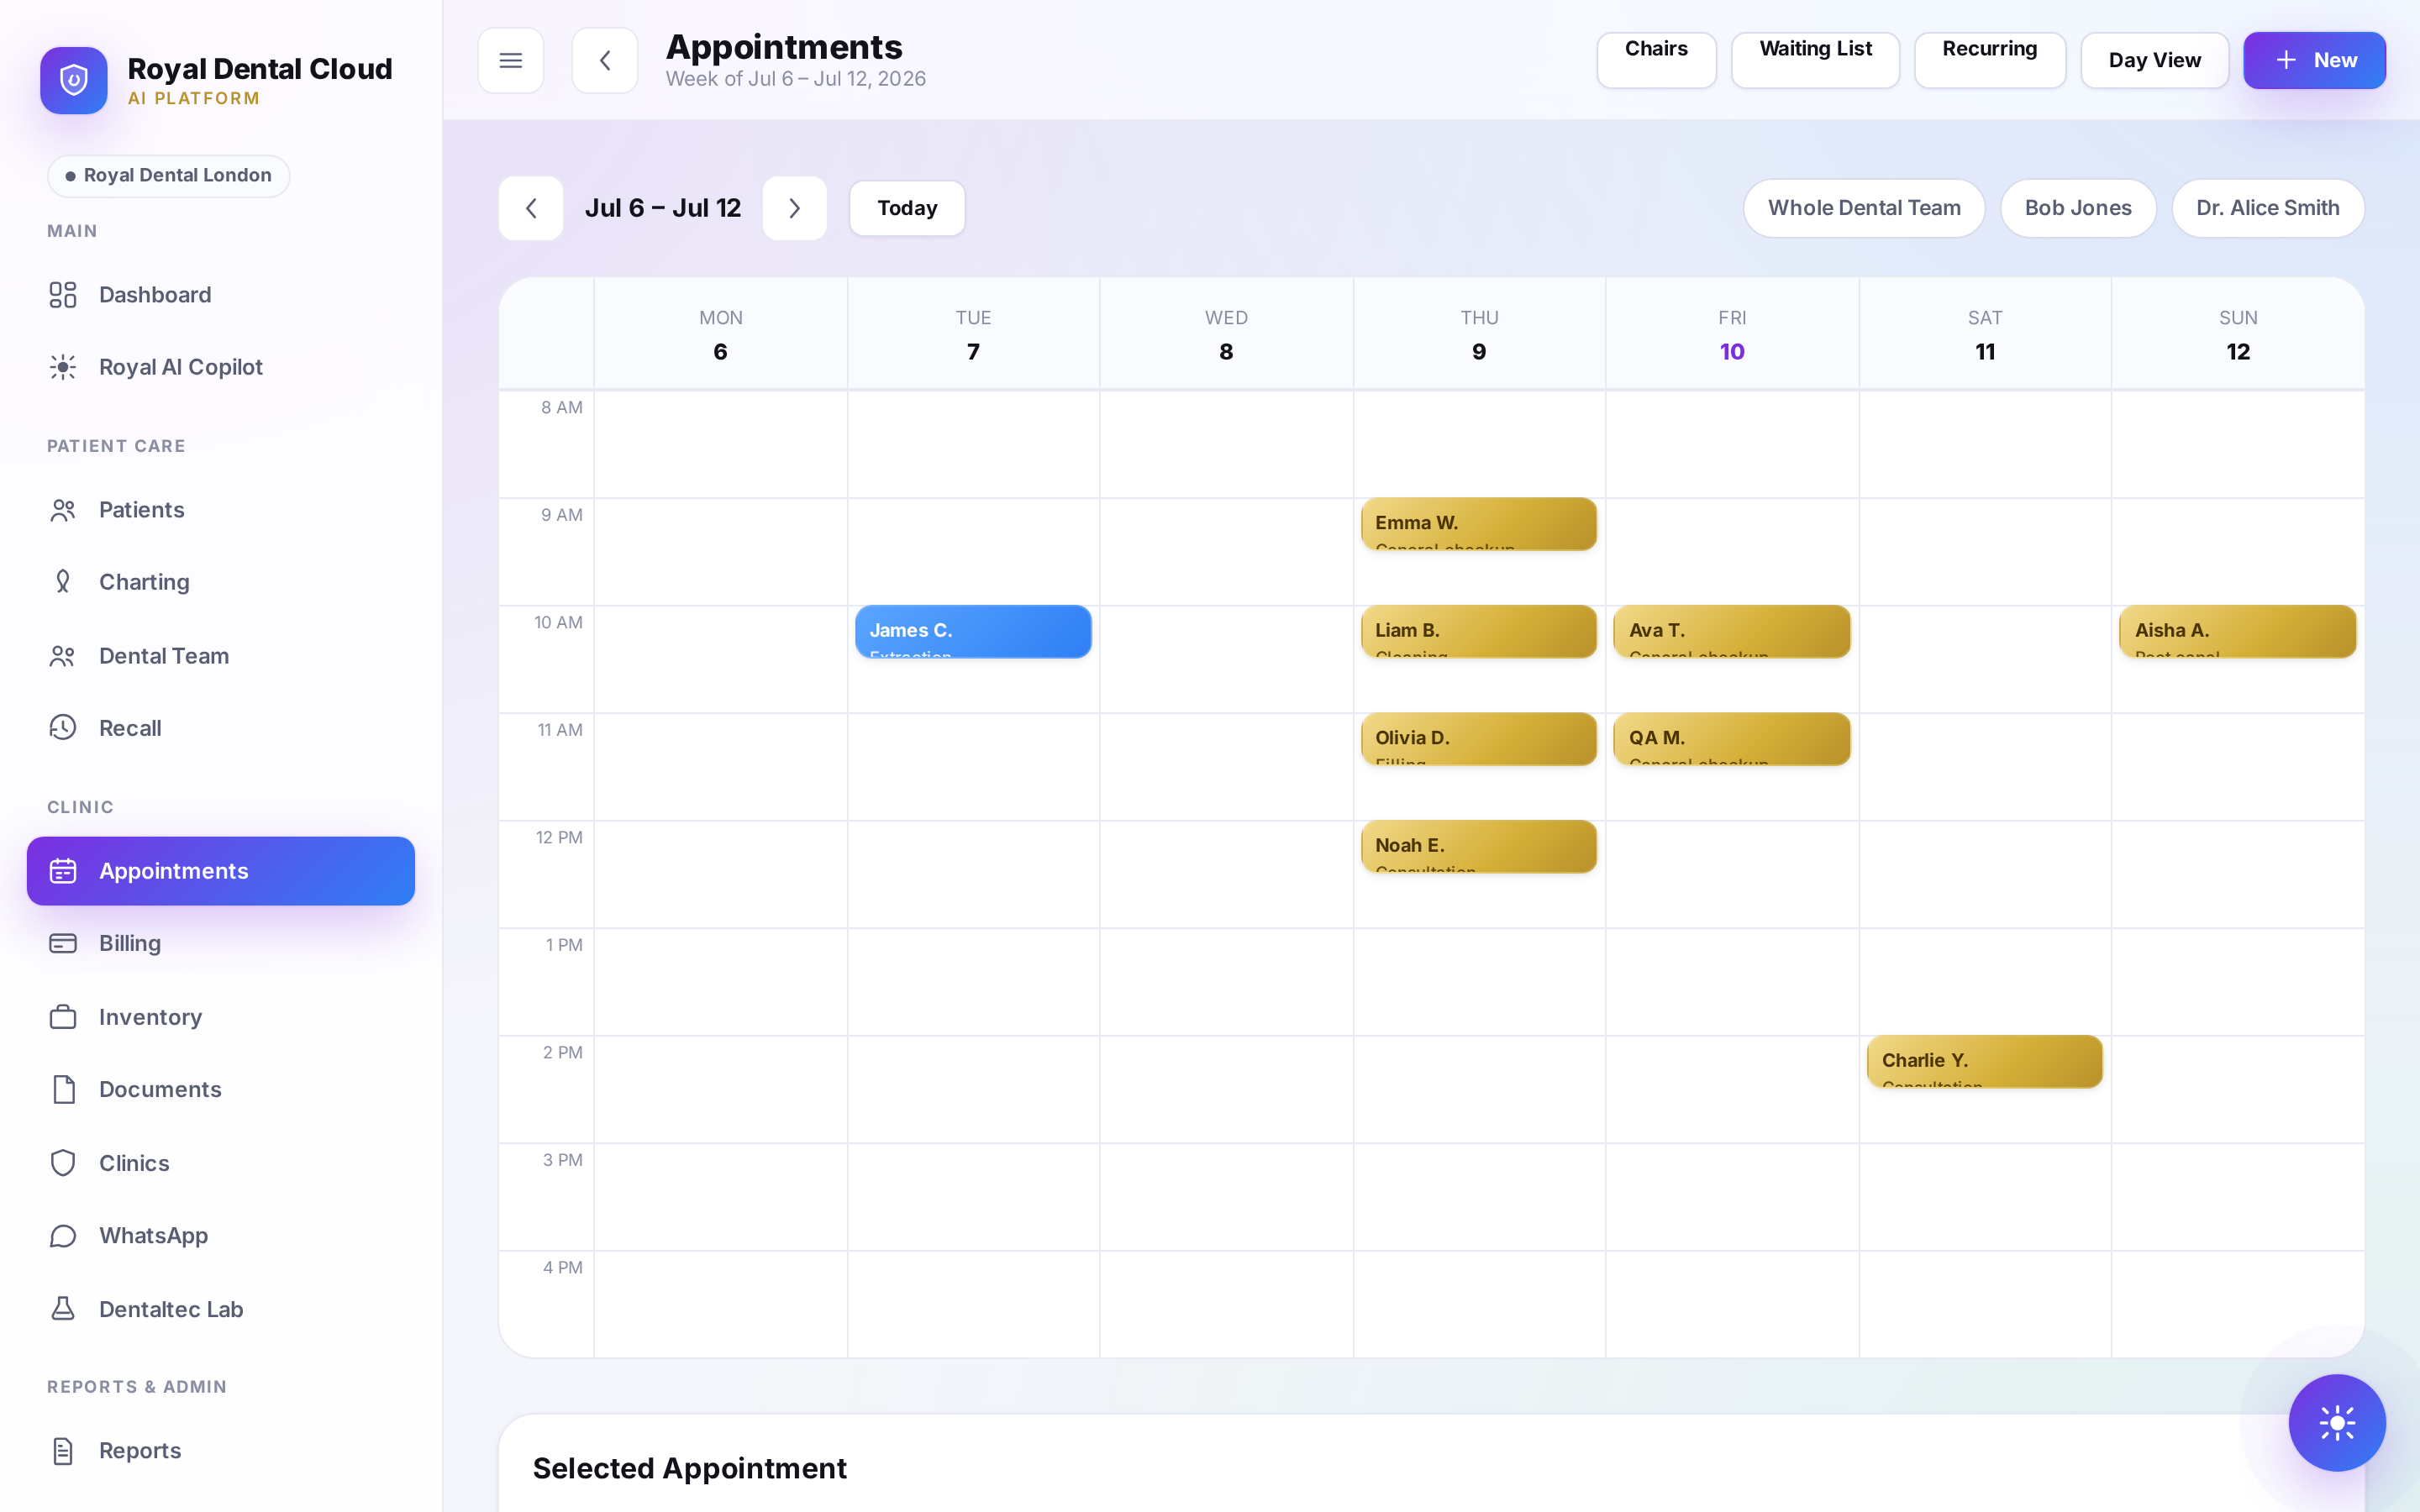This screenshot has width=2420, height=1512.
Task: Open Ava T. appointment on Friday
Action: [x=1731, y=631]
